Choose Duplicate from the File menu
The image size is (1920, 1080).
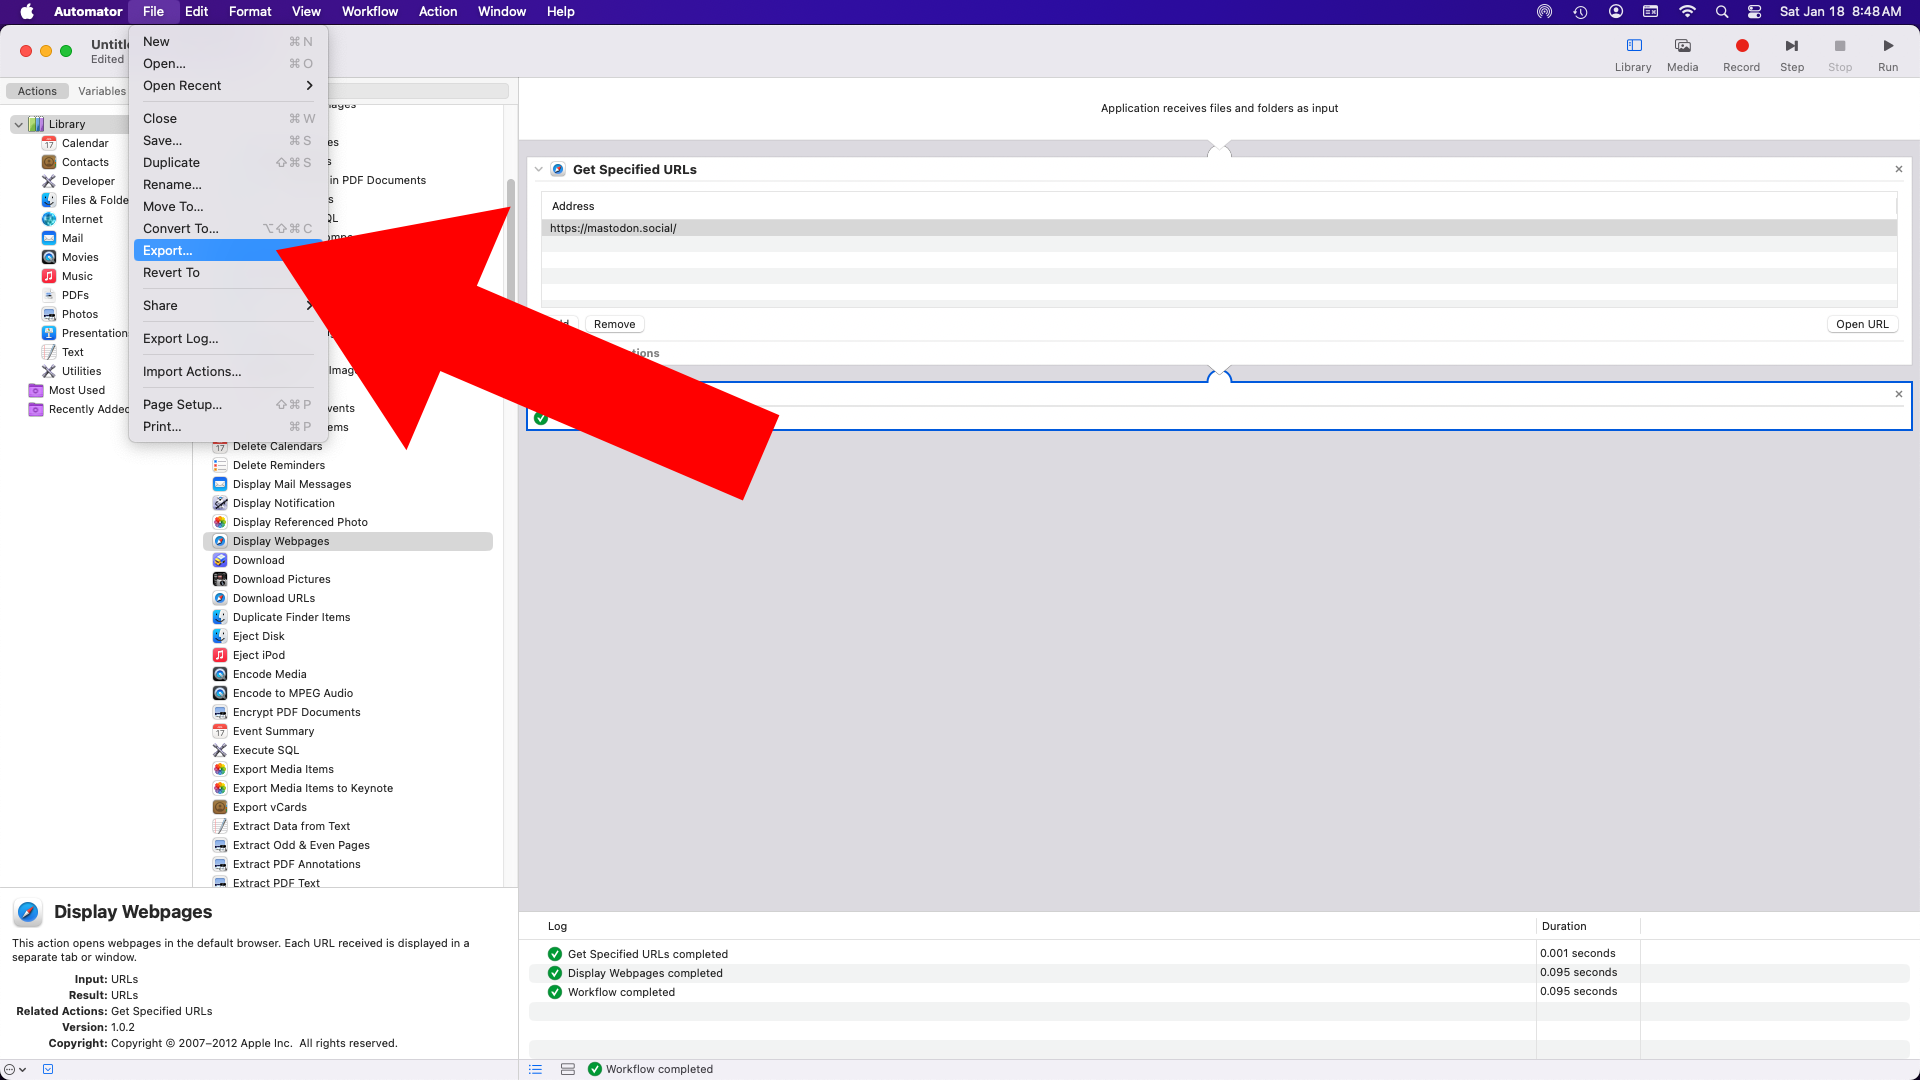(227, 163)
